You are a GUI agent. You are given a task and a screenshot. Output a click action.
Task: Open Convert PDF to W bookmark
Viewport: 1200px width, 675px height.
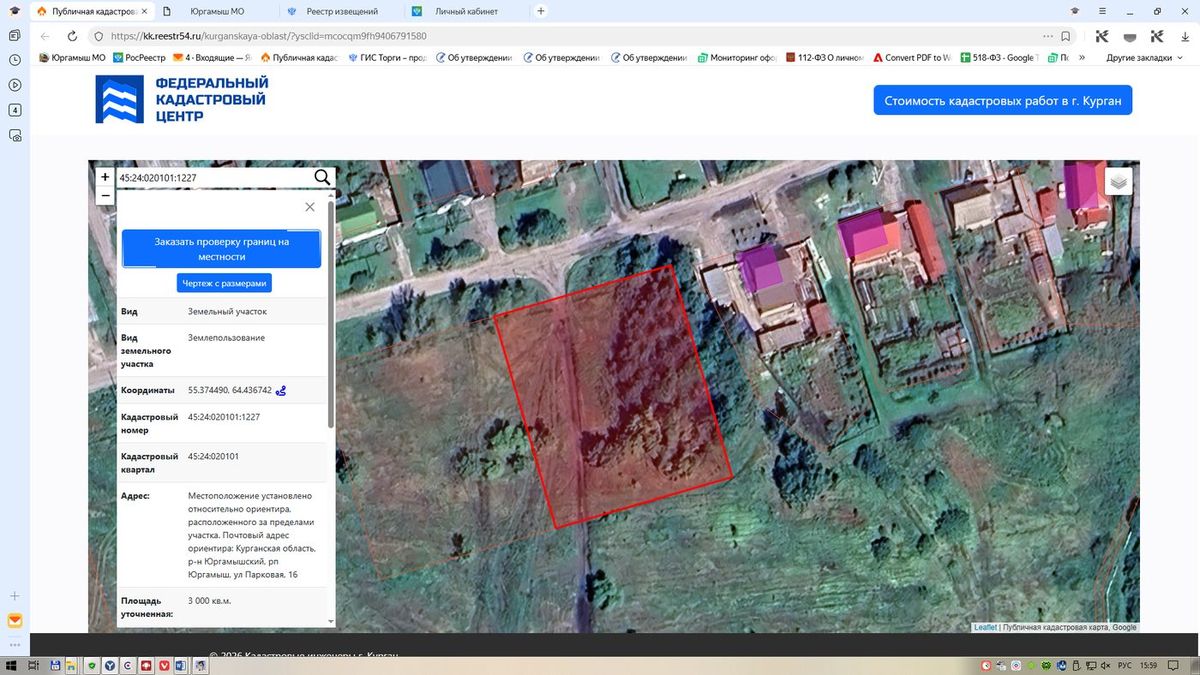tap(911, 58)
